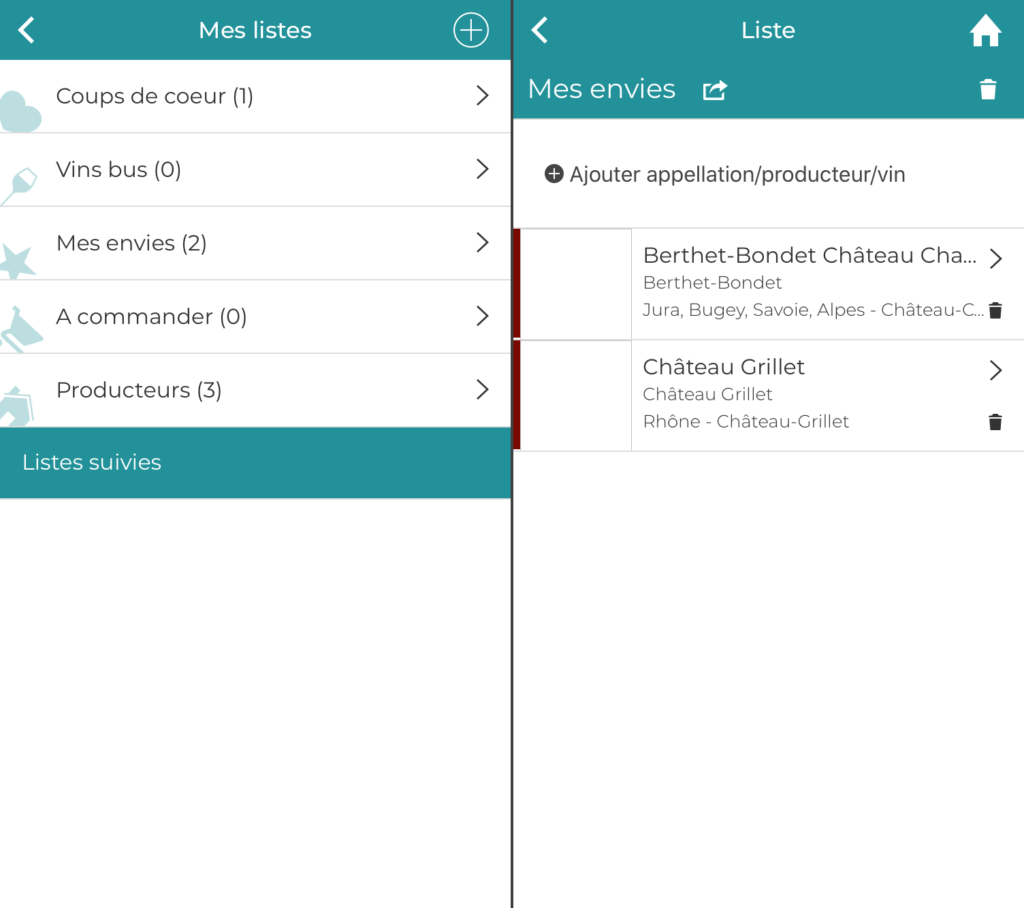Viewport: 1024px width, 908px height.
Task: Open Château Grillet details chevron
Action: coord(995,370)
